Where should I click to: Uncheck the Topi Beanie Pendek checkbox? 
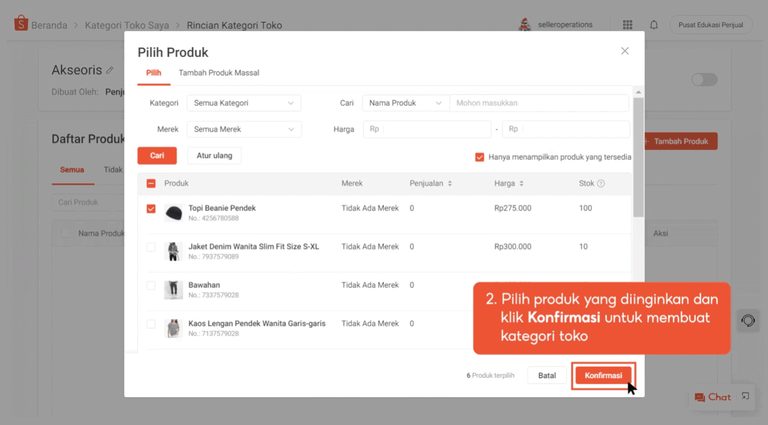tap(151, 209)
